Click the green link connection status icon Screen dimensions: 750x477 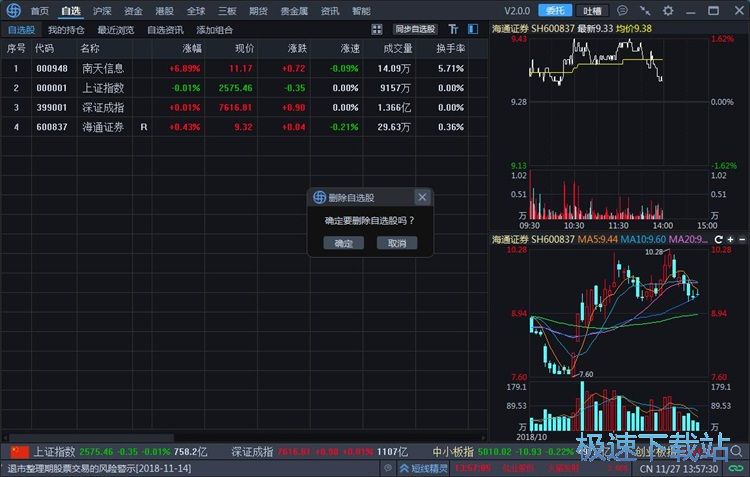[736, 468]
